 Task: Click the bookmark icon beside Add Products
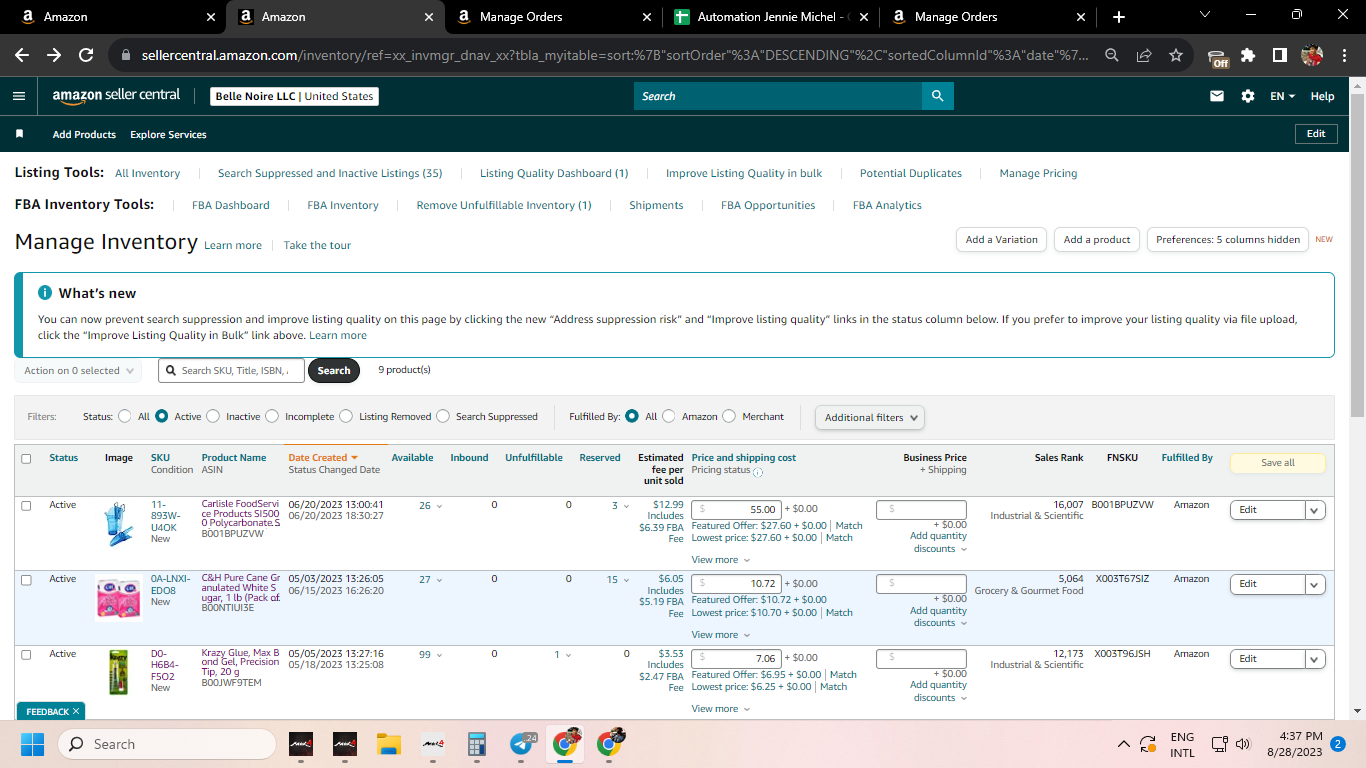(x=19, y=134)
